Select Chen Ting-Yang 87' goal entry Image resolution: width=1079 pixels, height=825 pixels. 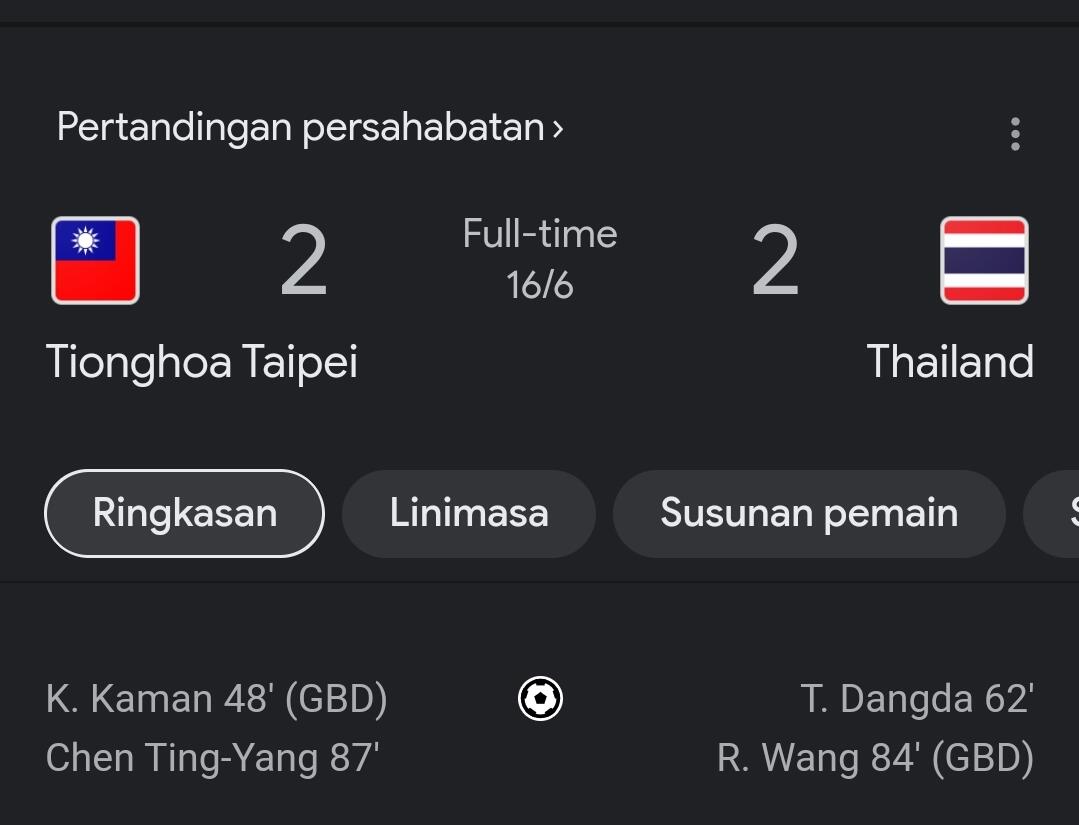pyautogui.click(x=213, y=758)
